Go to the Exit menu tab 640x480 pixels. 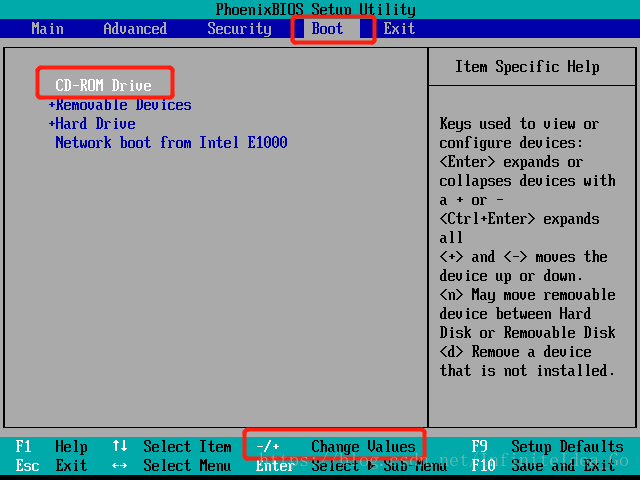(399, 29)
